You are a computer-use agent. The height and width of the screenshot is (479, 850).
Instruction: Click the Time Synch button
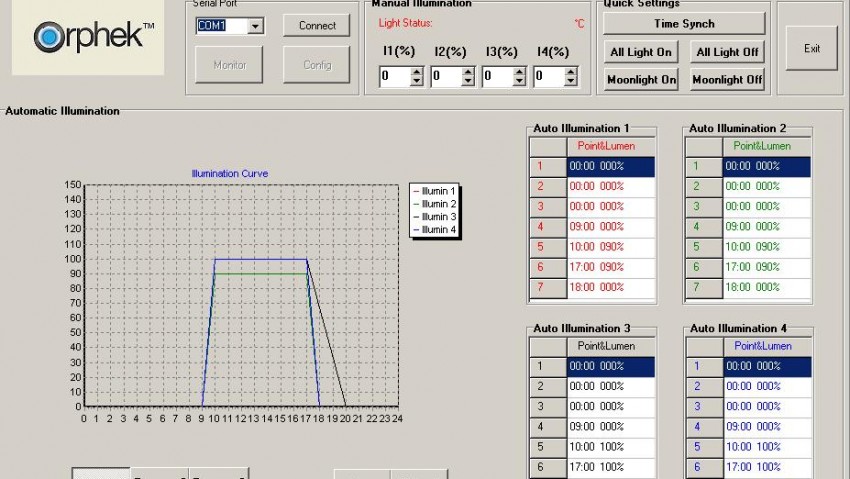point(684,24)
